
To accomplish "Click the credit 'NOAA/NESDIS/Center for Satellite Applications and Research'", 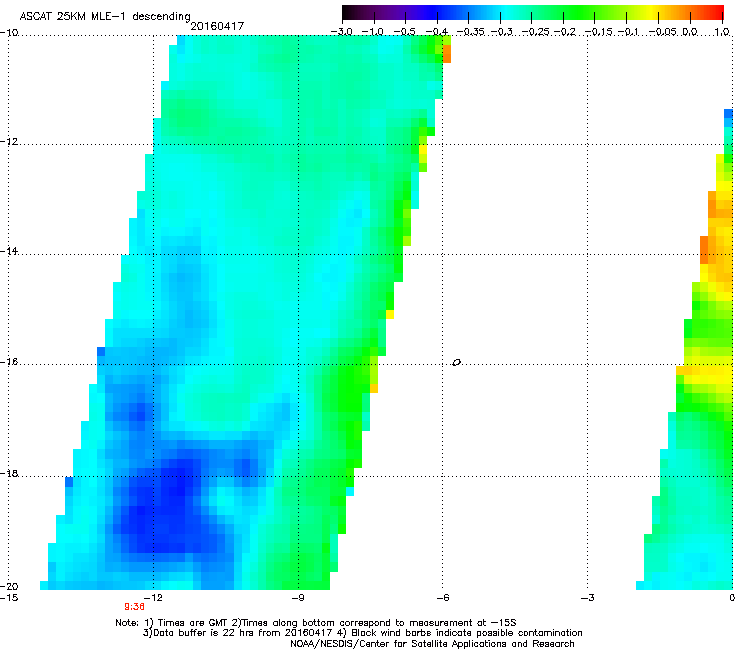I will click(x=432, y=644).
